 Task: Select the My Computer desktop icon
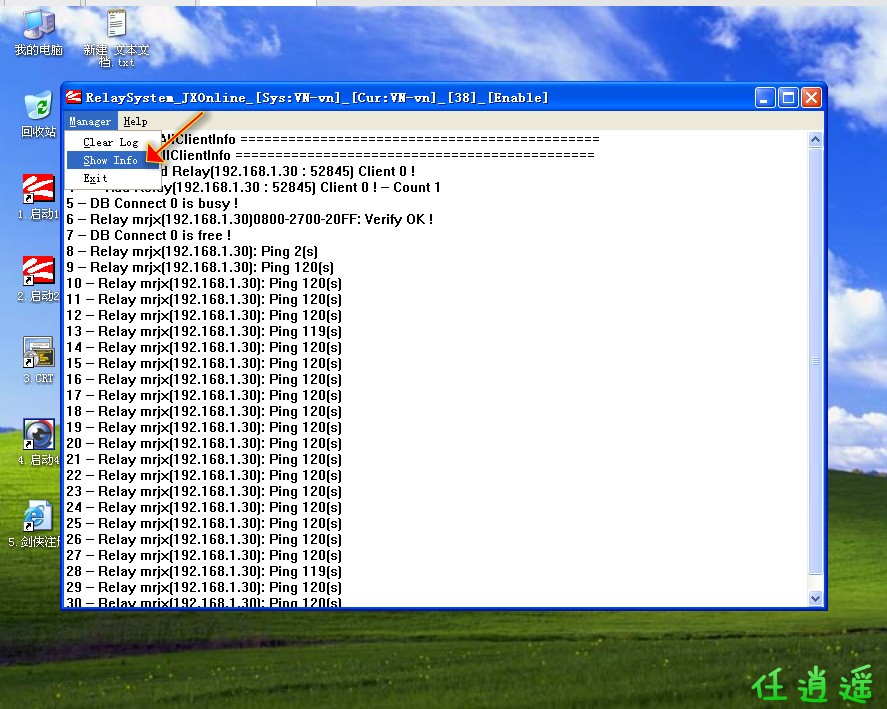(x=38, y=32)
